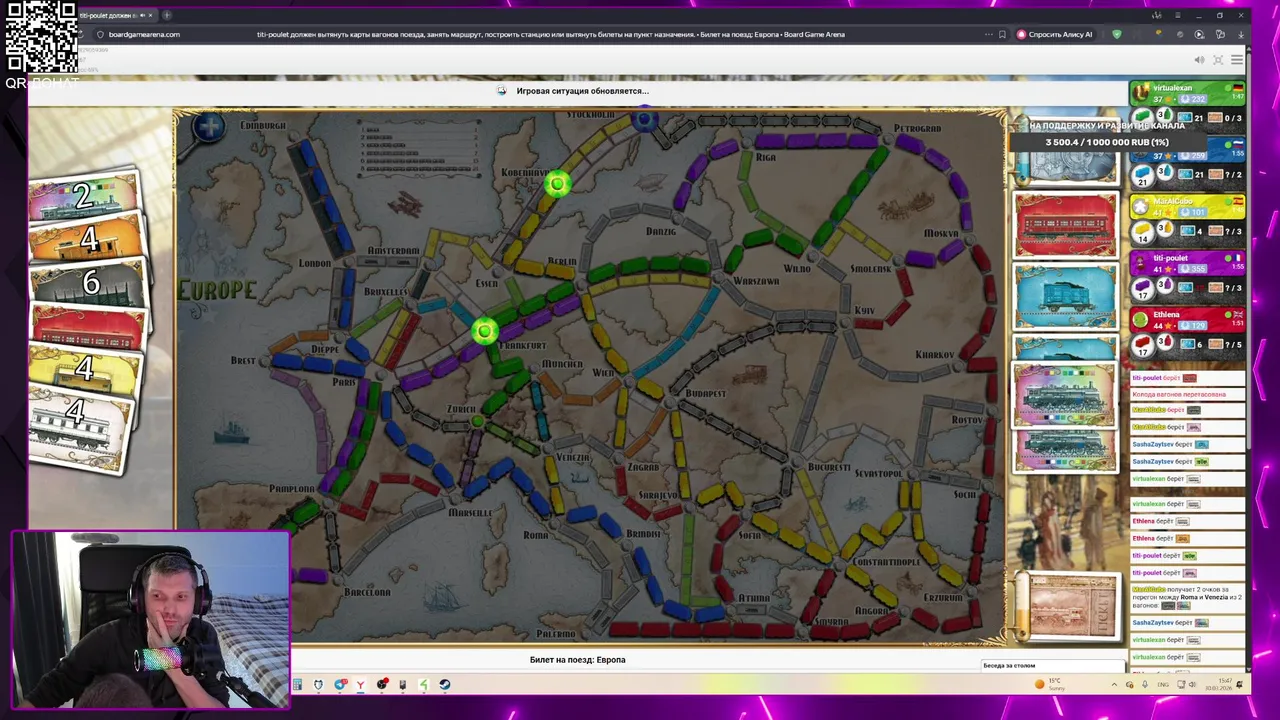Click the bookmark icon in address bar

click(1002, 34)
